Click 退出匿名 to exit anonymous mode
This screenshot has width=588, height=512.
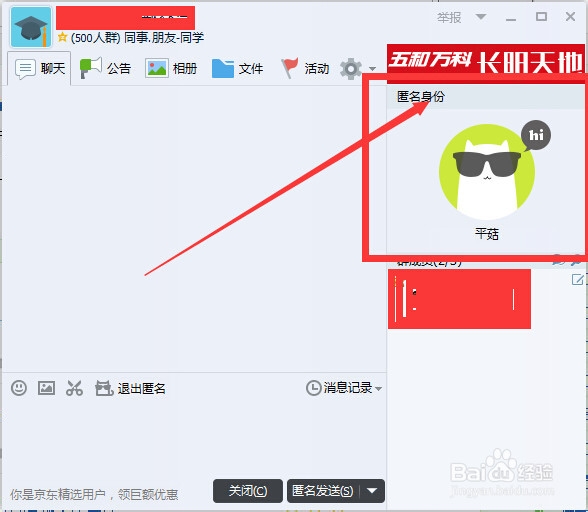point(130,388)
